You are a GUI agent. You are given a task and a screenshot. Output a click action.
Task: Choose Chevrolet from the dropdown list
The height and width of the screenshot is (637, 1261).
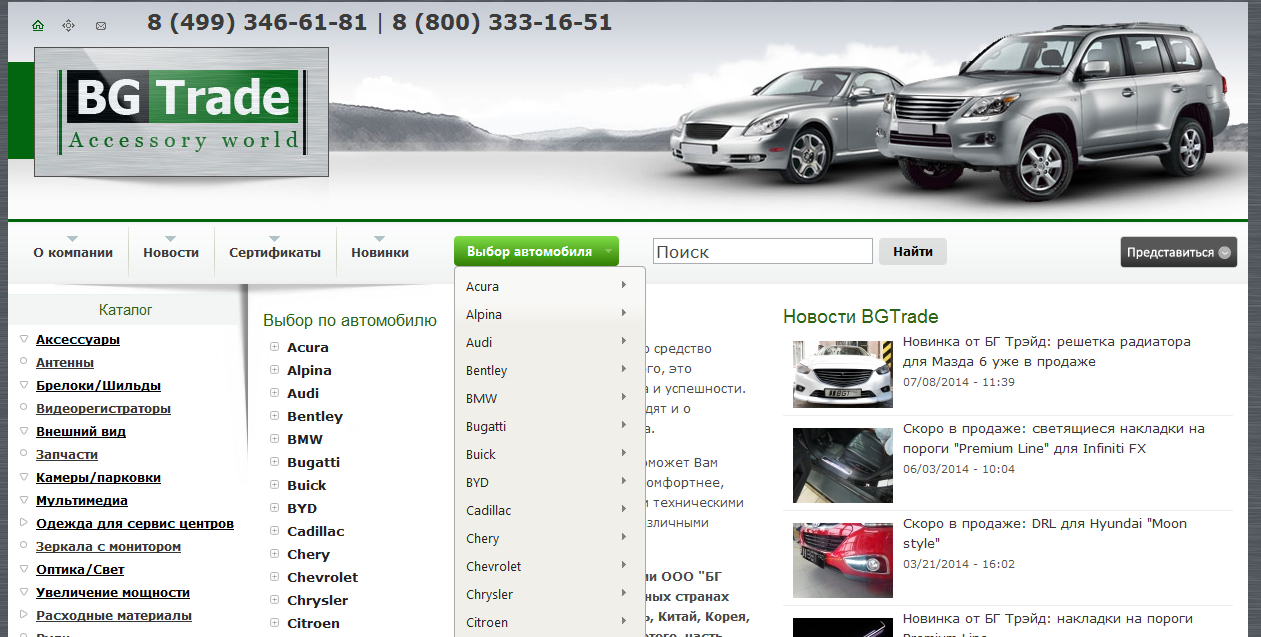493,566
